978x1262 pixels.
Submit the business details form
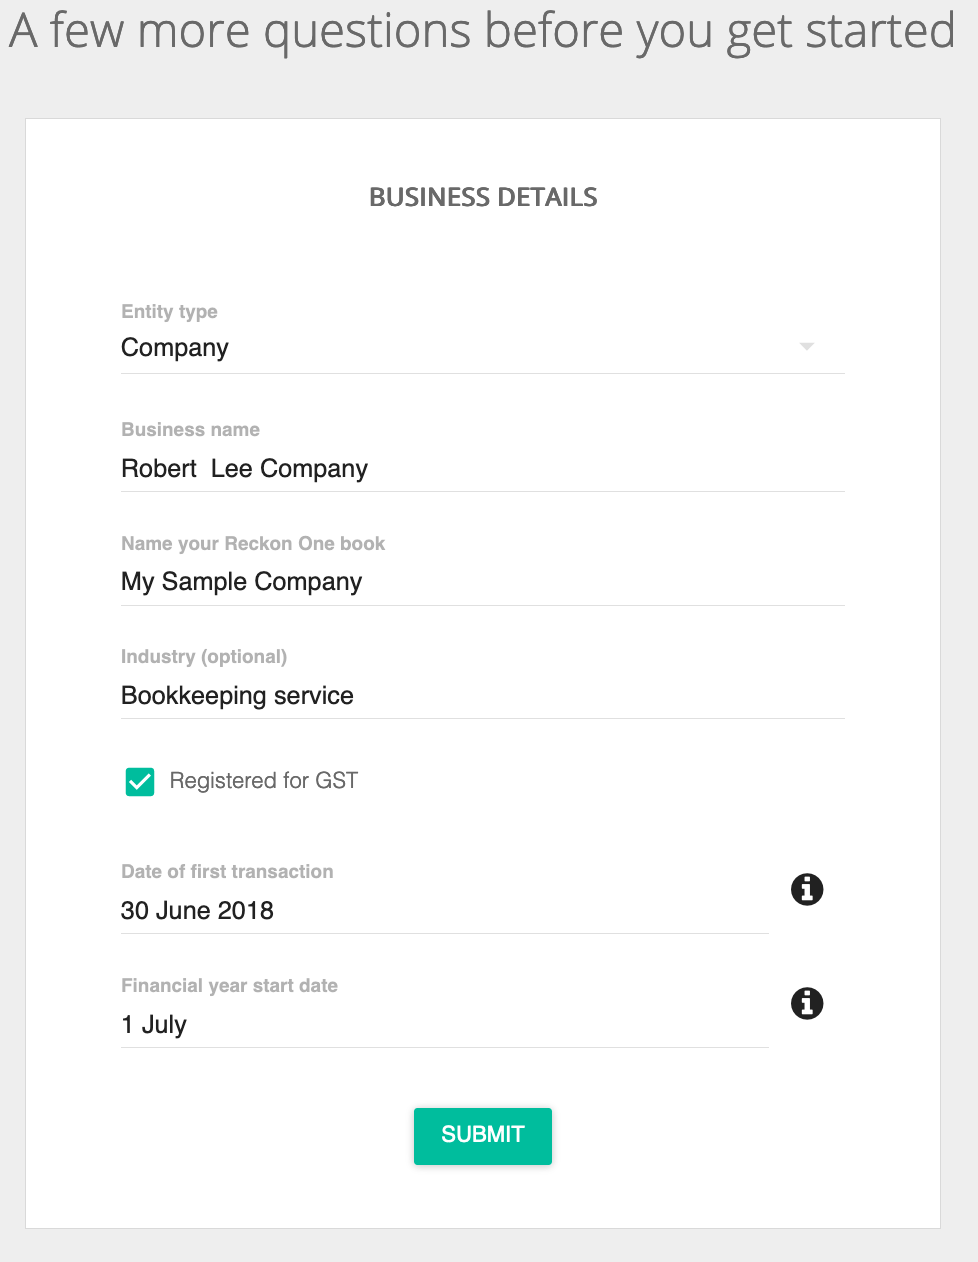tap(483, 1135)
